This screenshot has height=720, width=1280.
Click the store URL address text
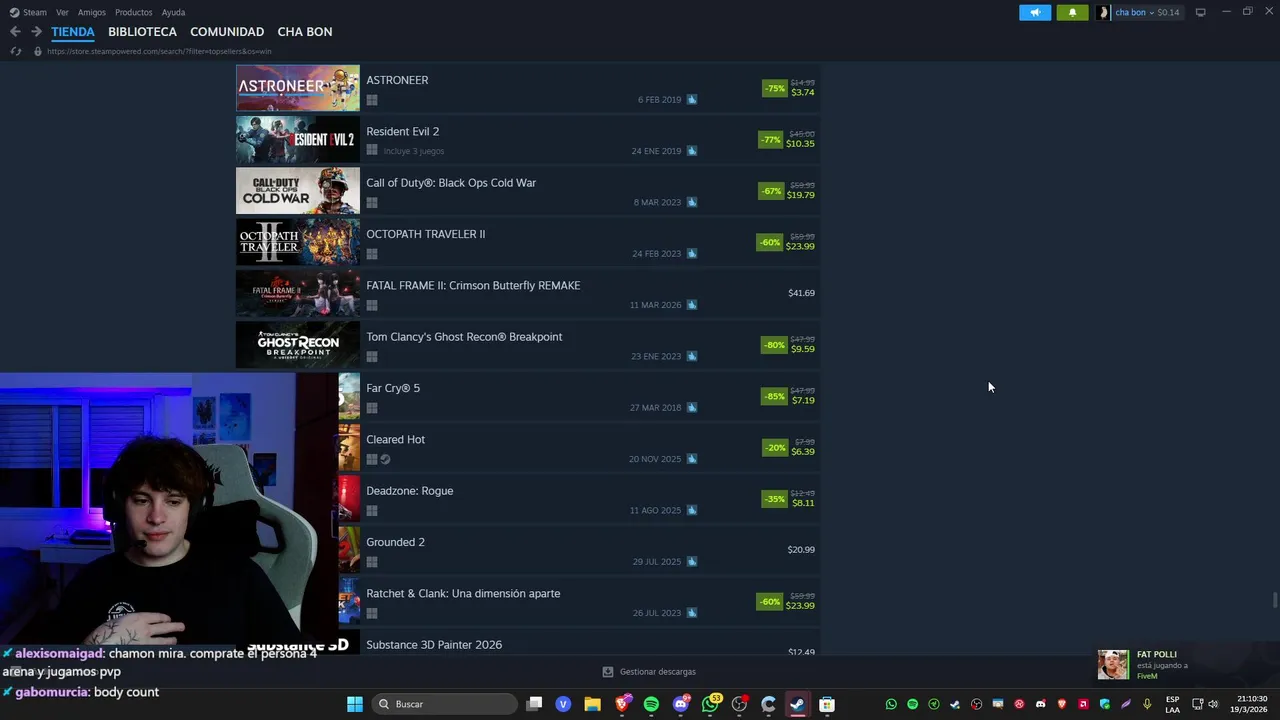159,51
